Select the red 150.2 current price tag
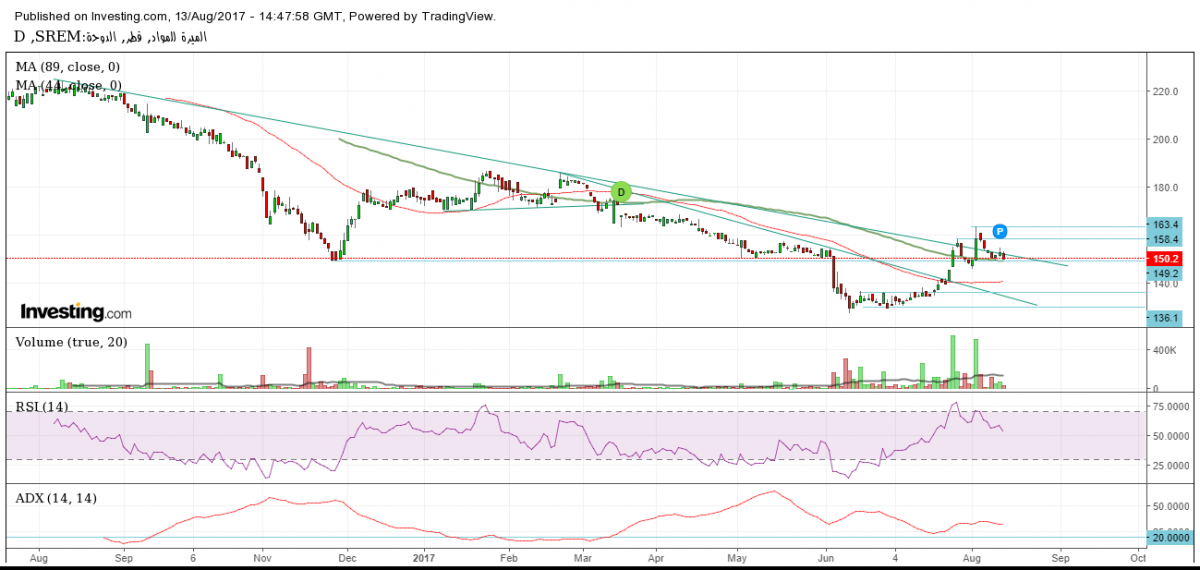The width and height of the screenshot is (1200, 570). tap(1165, 258)
